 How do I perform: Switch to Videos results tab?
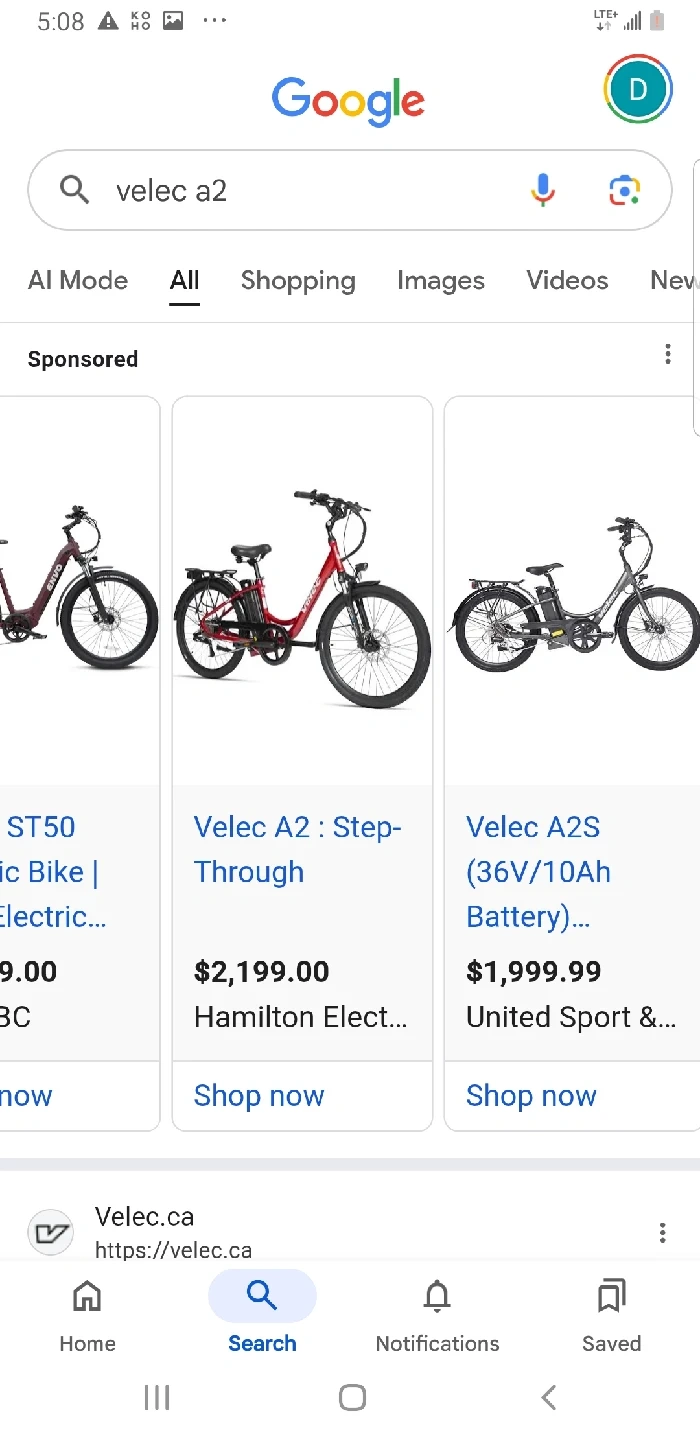[567, 280]
